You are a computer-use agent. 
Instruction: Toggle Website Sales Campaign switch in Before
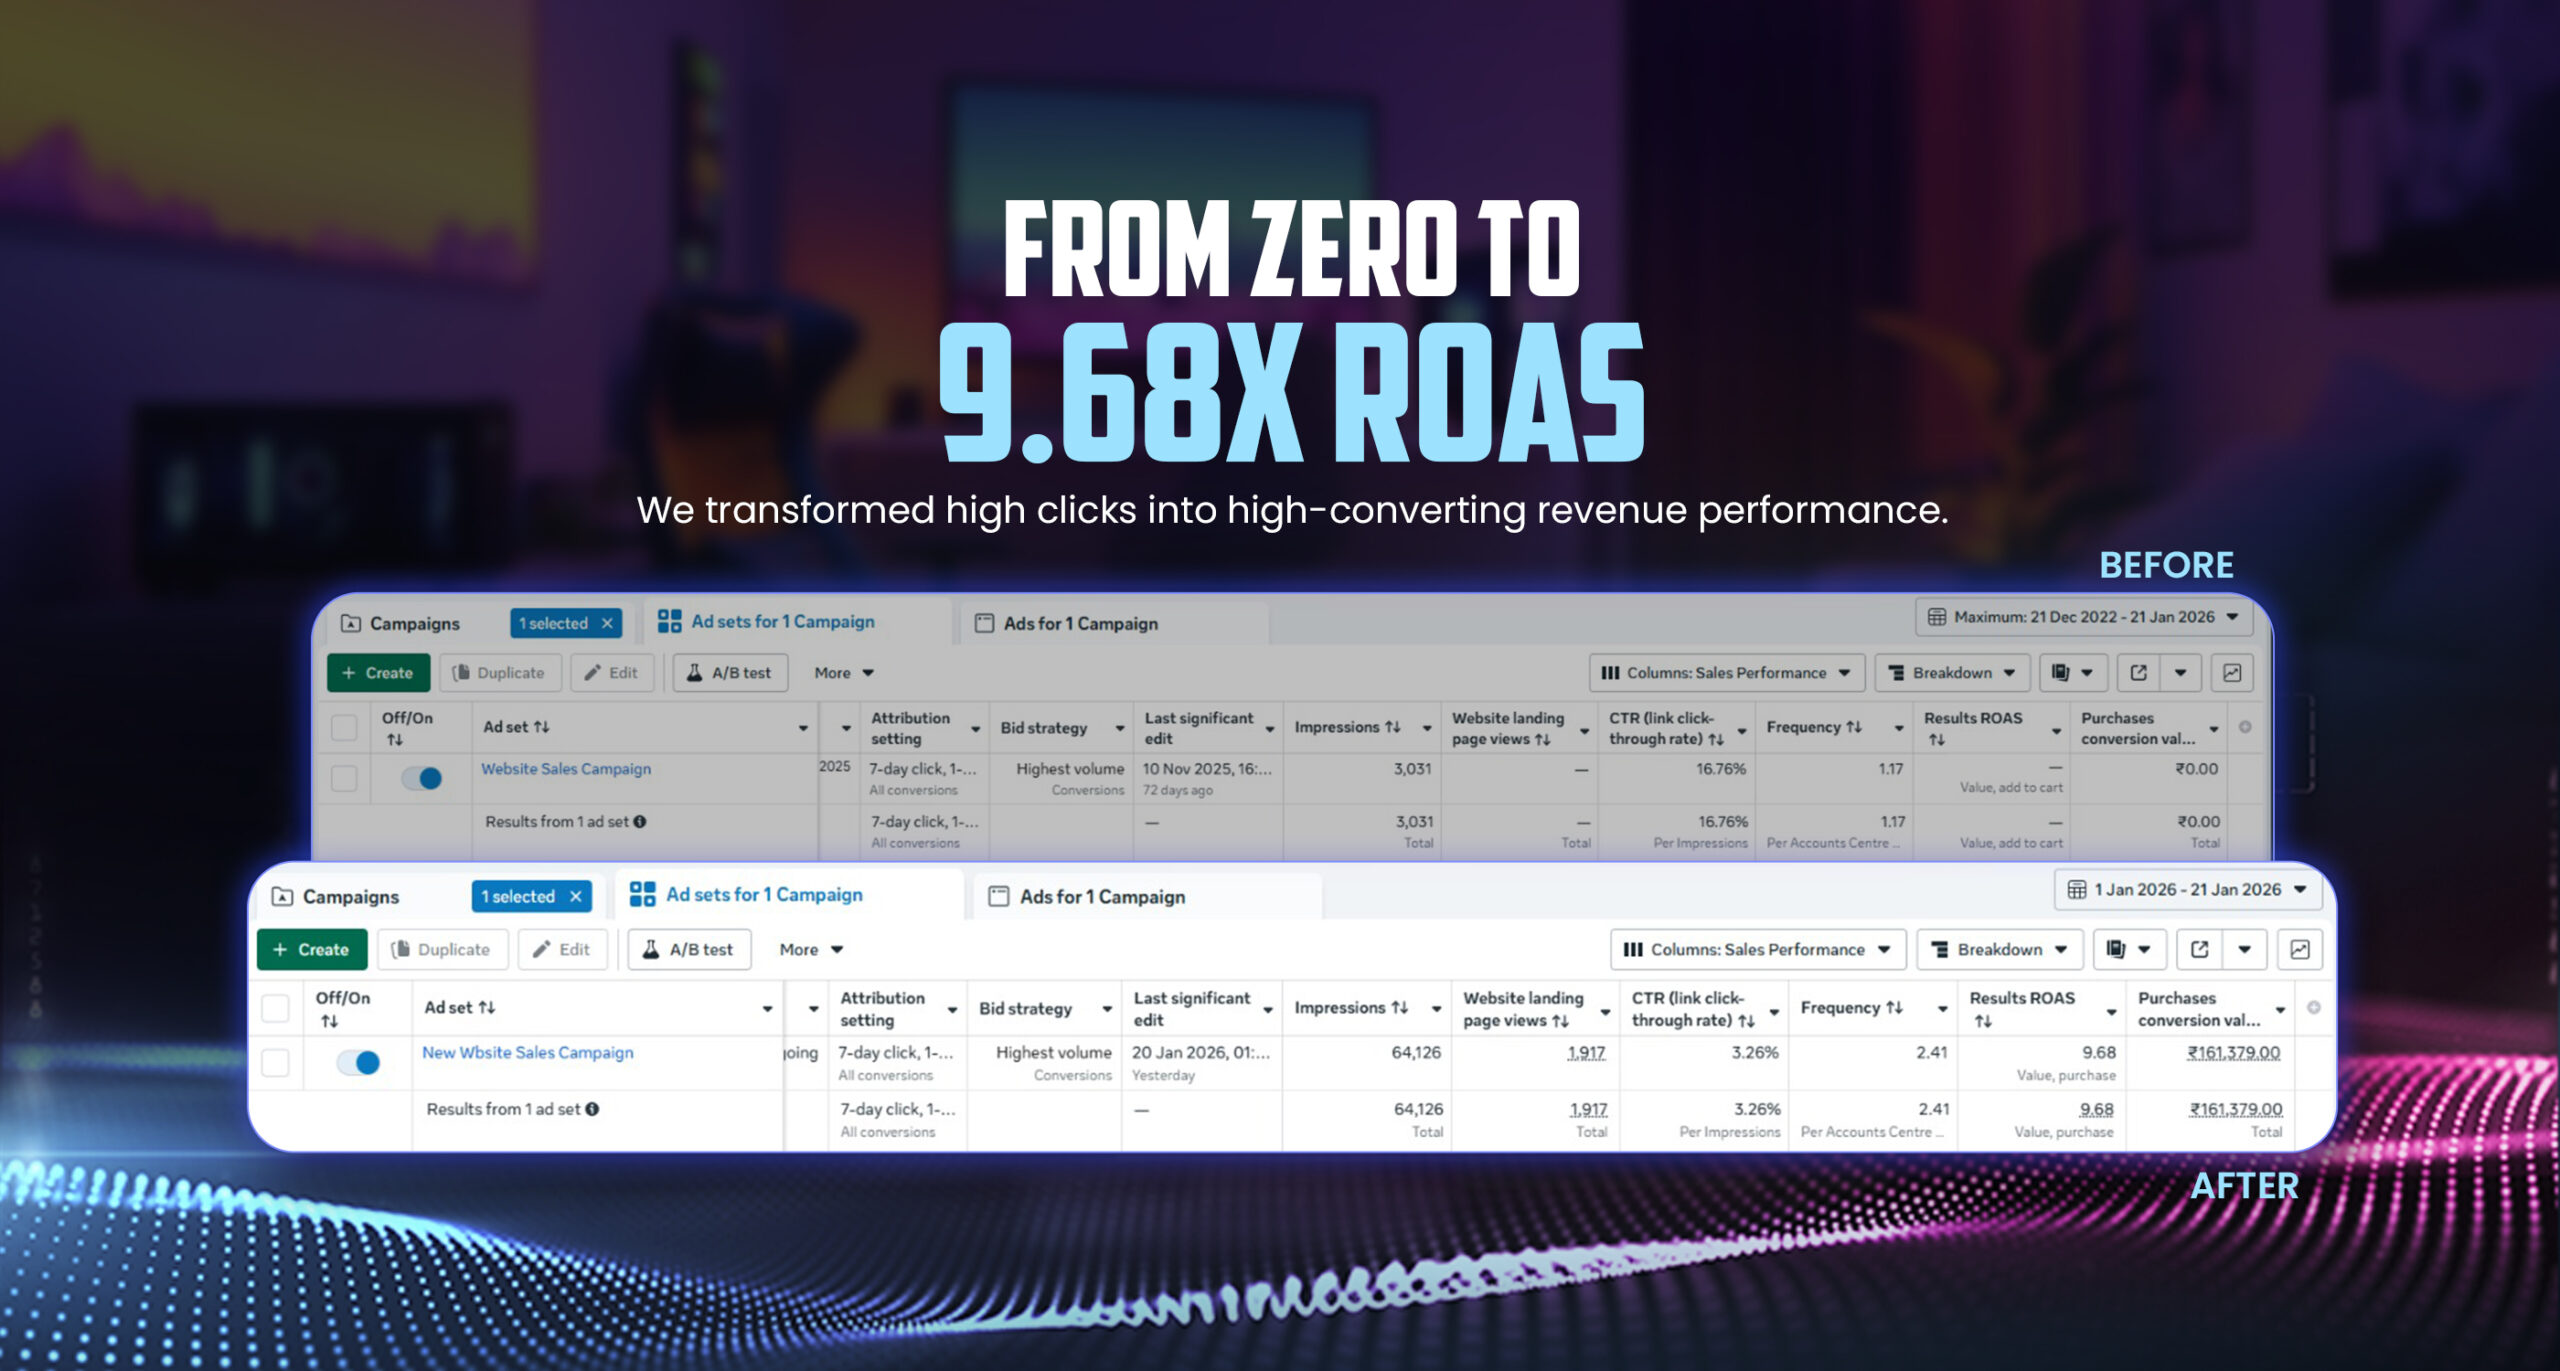click(421, 778)
